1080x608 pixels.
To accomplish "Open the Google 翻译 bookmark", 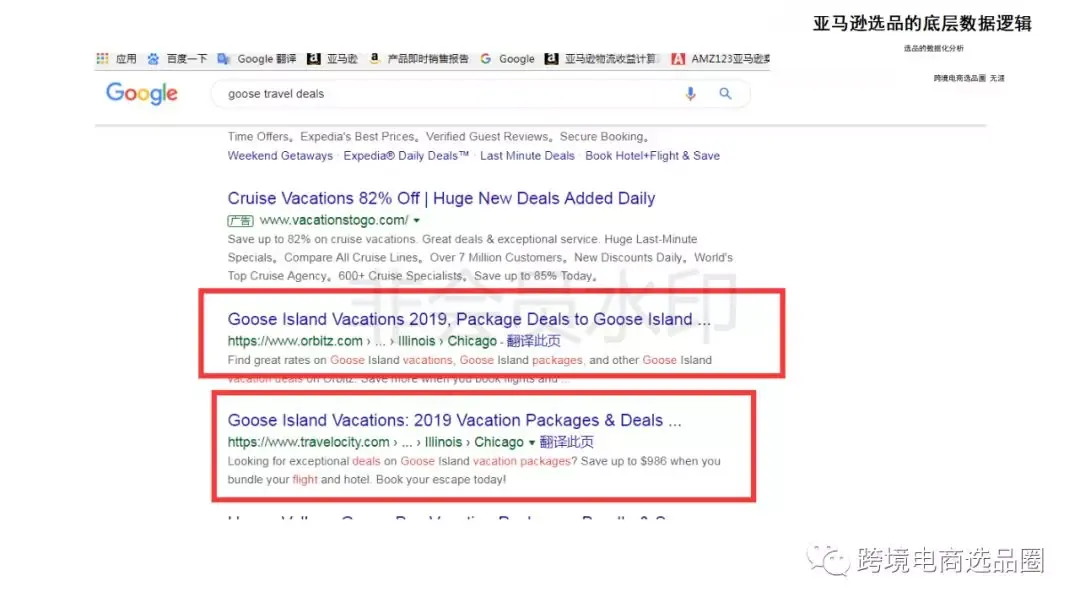I will 267,59.
